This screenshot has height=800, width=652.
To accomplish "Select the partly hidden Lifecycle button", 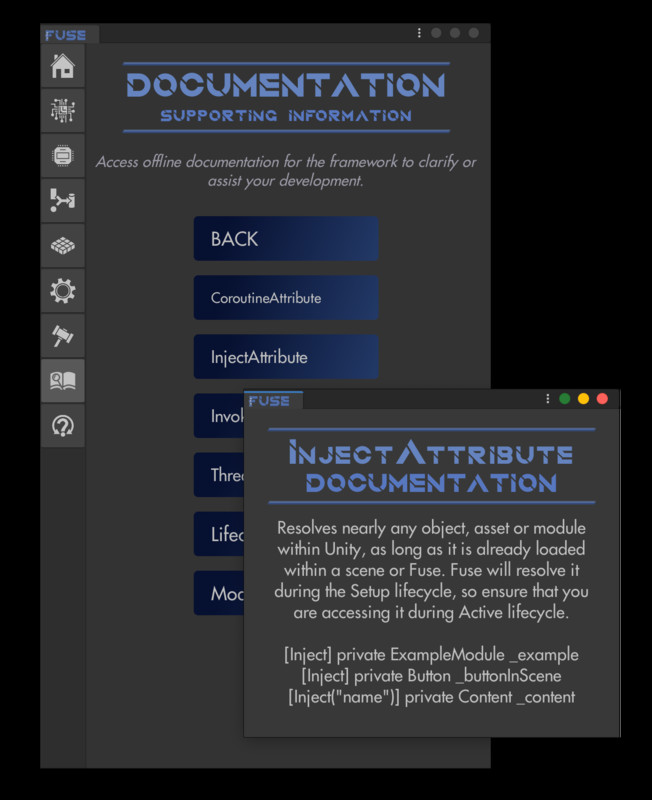I will [219, 534].
